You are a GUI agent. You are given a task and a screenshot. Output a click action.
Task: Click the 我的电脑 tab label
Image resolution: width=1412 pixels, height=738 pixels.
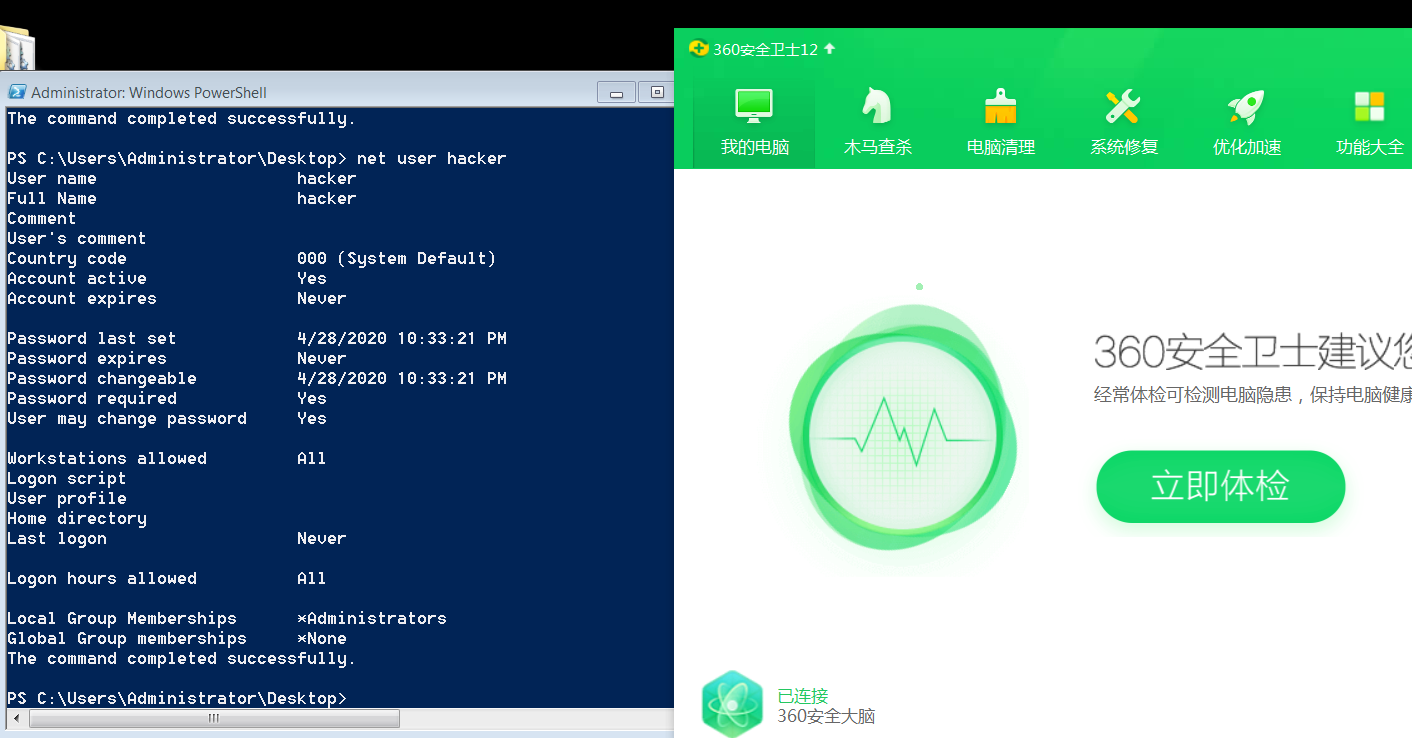(754, 147)
